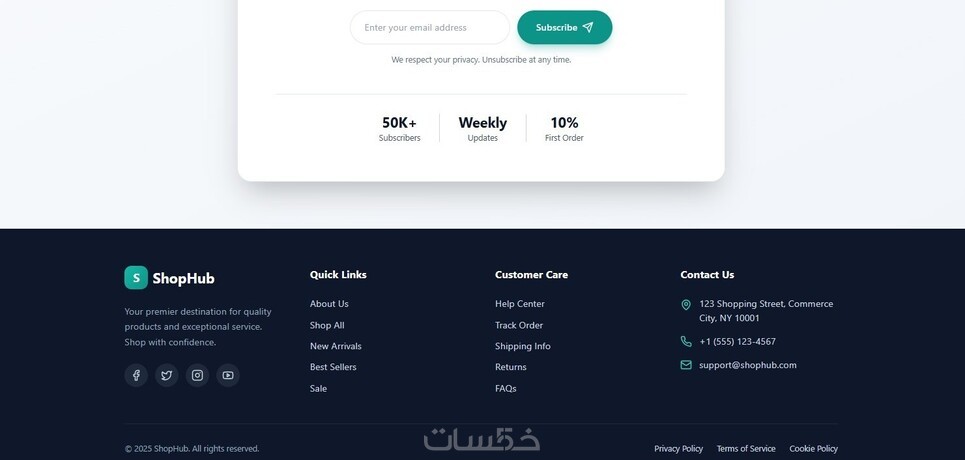Go to Shop All
This screenshot has width=965, height=460.
[x=327, y=325]
